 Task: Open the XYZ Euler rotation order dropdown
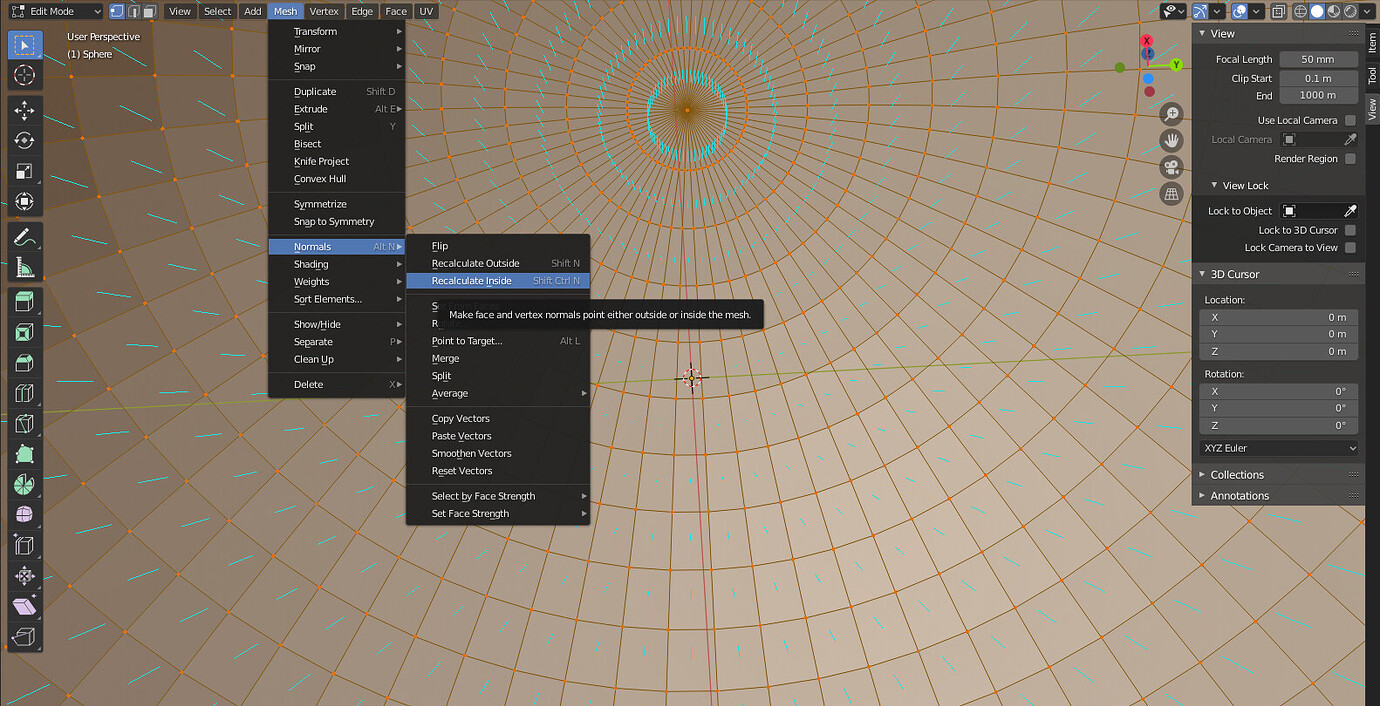[x=1278, y=446]
